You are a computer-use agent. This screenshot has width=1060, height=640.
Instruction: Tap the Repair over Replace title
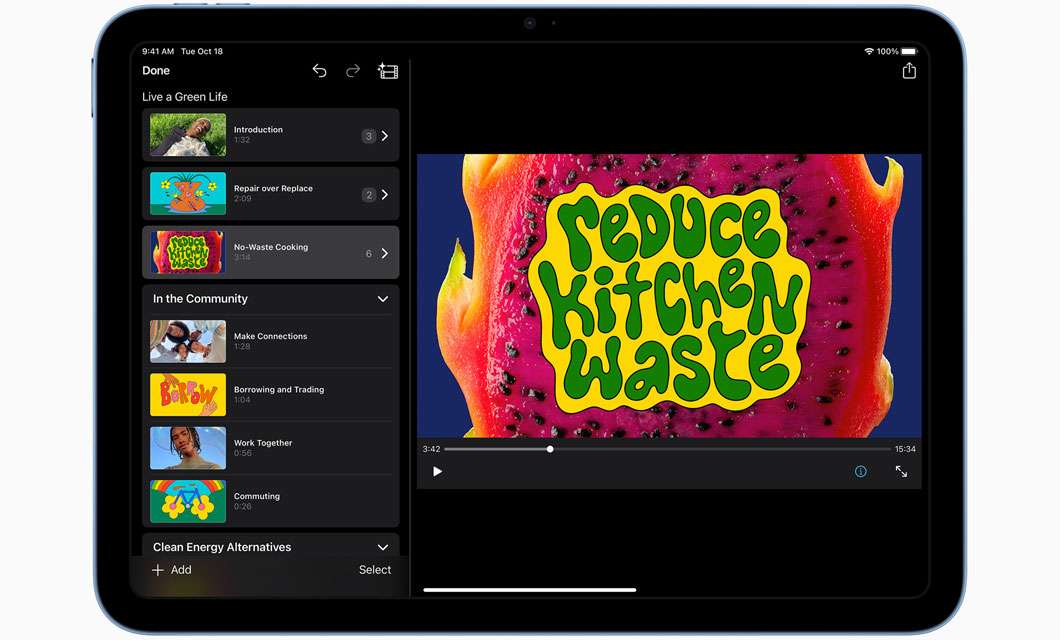[273, 189]
